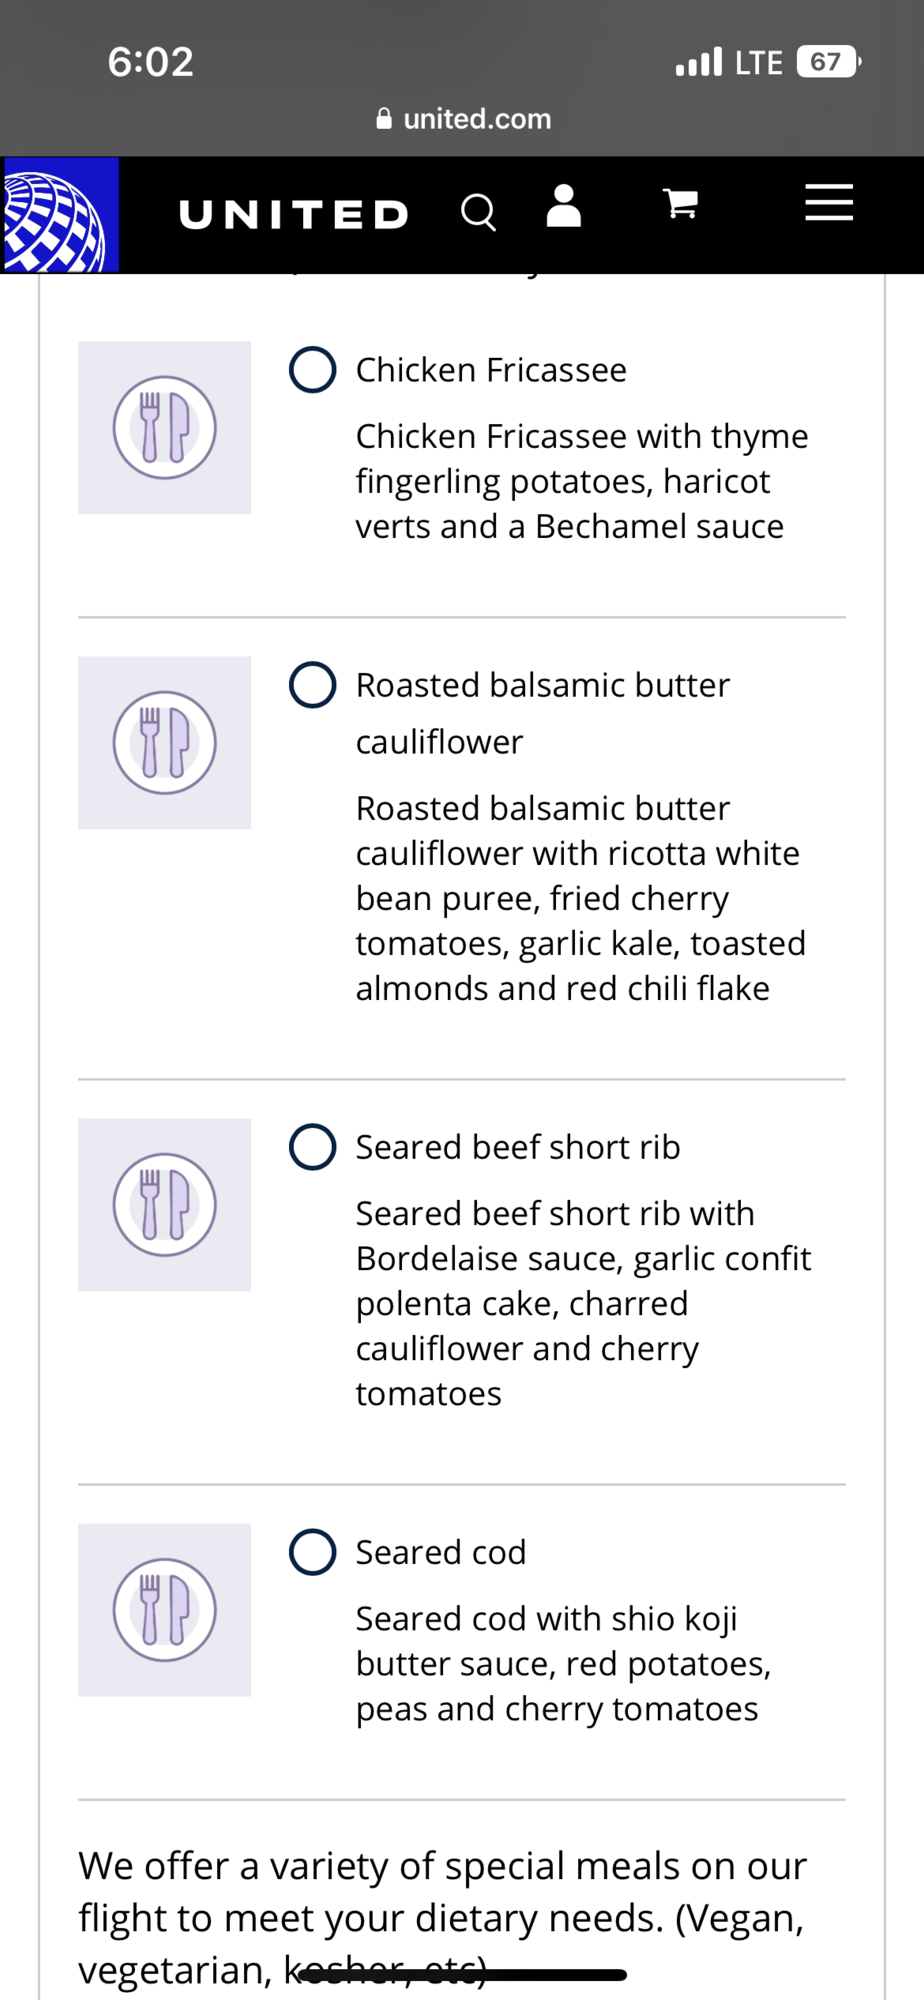The width and height of the screenshot is (924, 2000).
Task: Tap the home indicator bar at bottom
Action: click(462, 1975)
